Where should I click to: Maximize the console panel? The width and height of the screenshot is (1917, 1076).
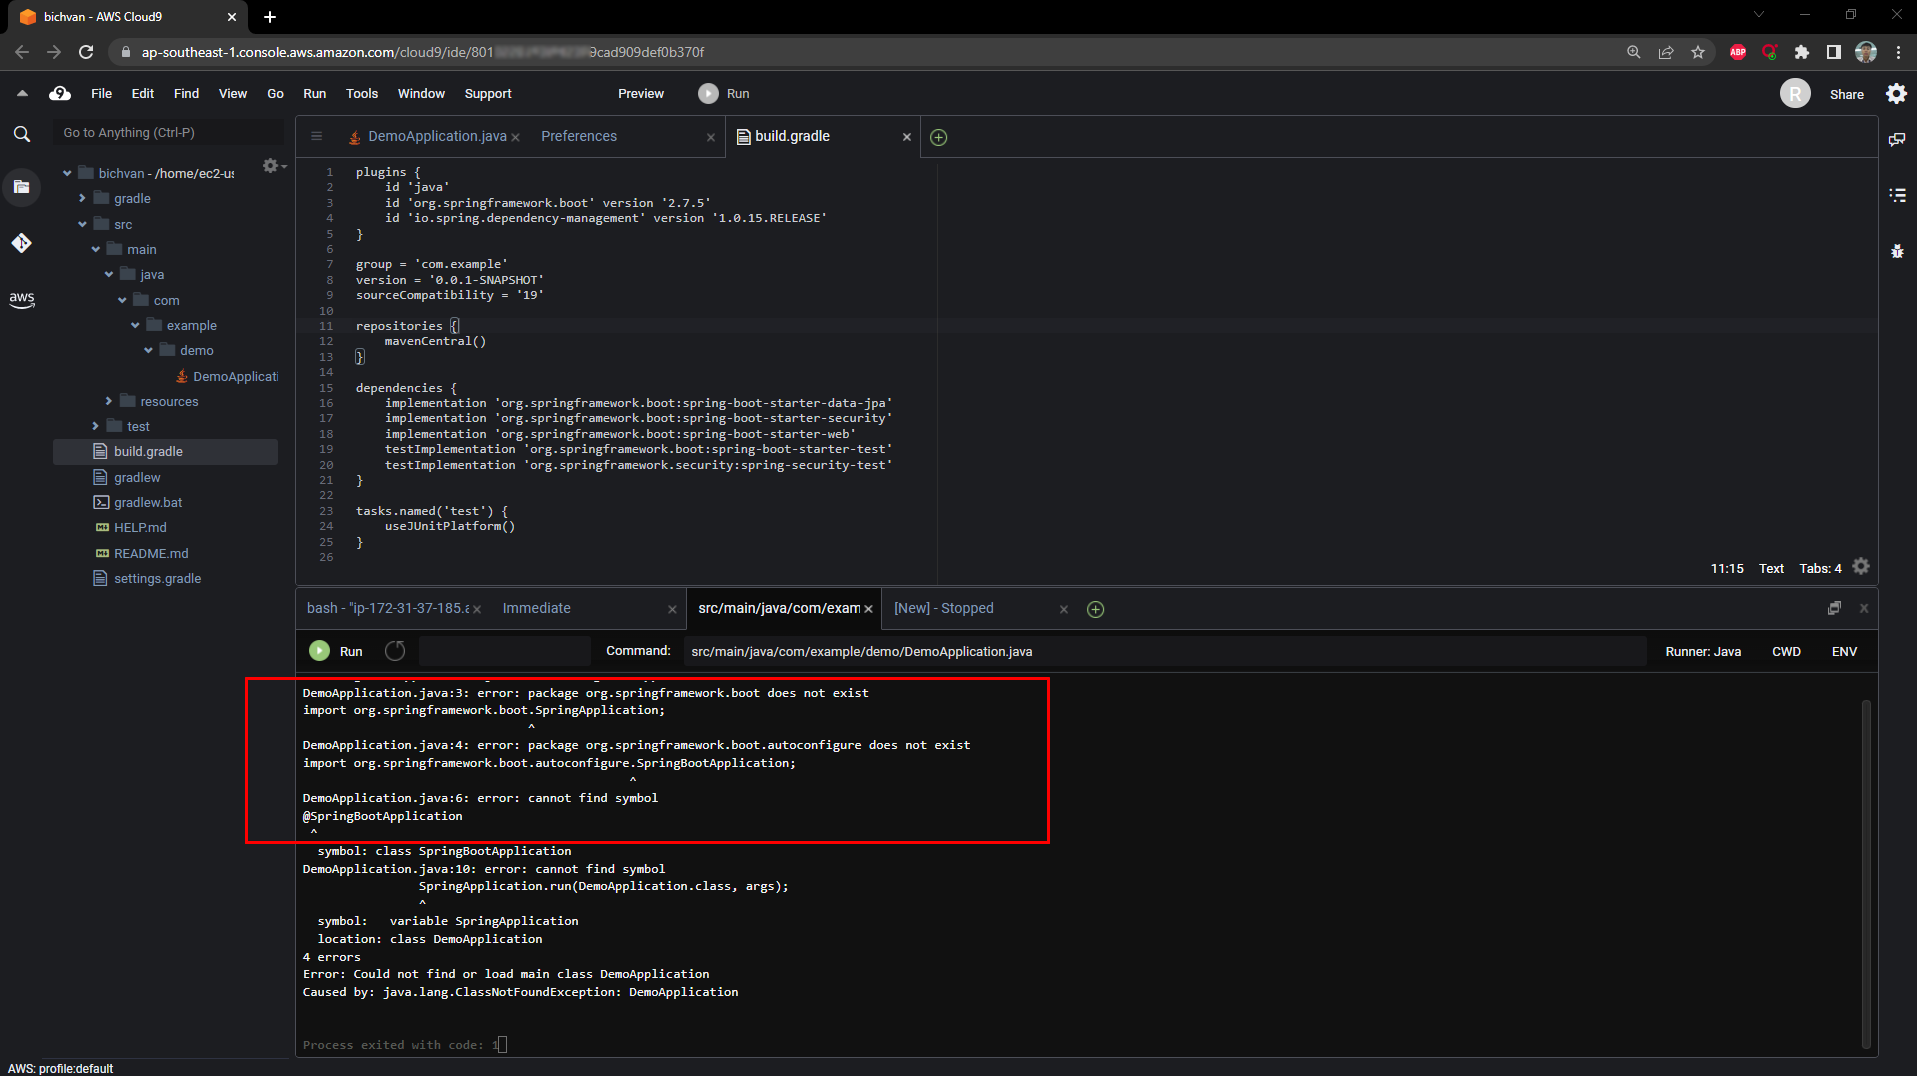(x=1834, y=608)
